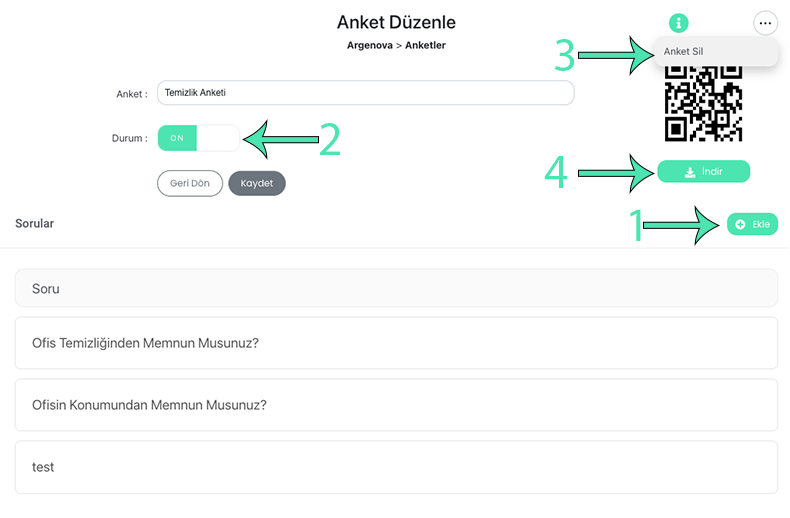Download the QR code with İndir
Image resolution: width=790 pixels, height=518 pixels.
point(703,172)
